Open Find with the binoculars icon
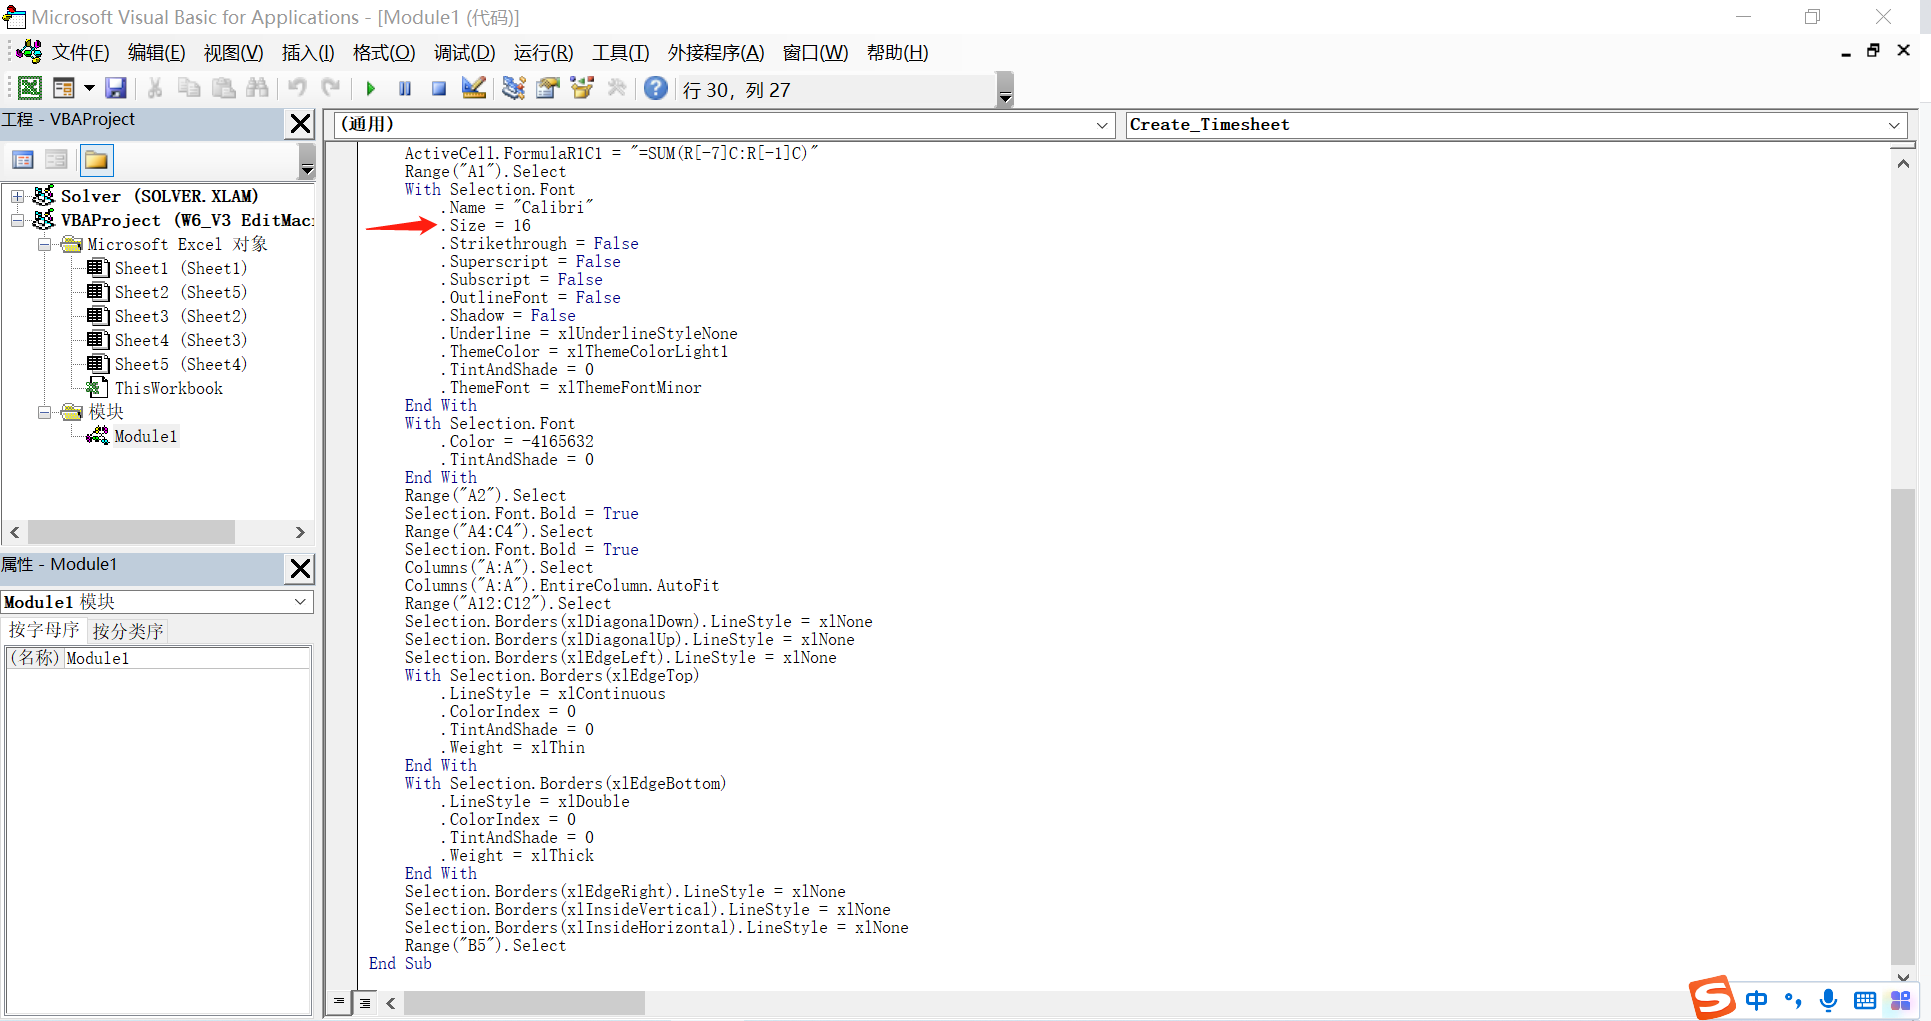 257,89
